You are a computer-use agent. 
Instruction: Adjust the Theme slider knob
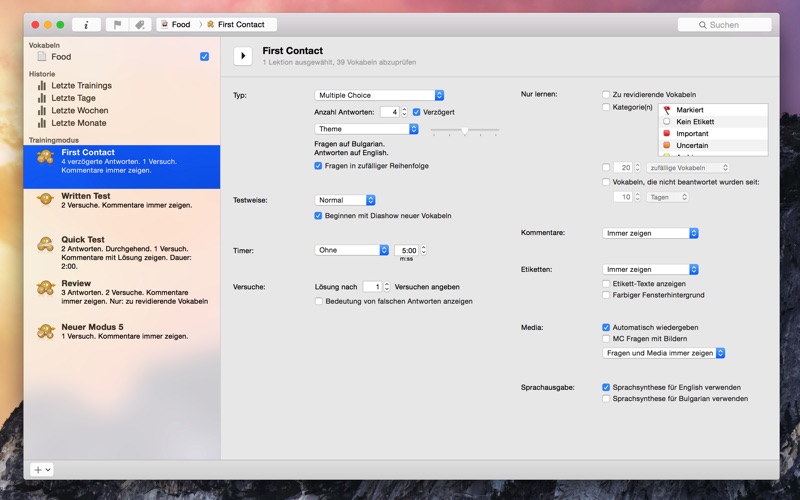tap(465, 131)
